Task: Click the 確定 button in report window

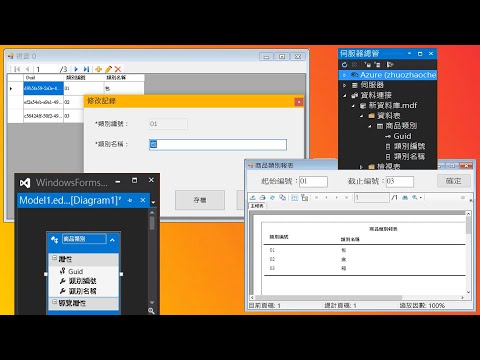Action: [454, 181]
